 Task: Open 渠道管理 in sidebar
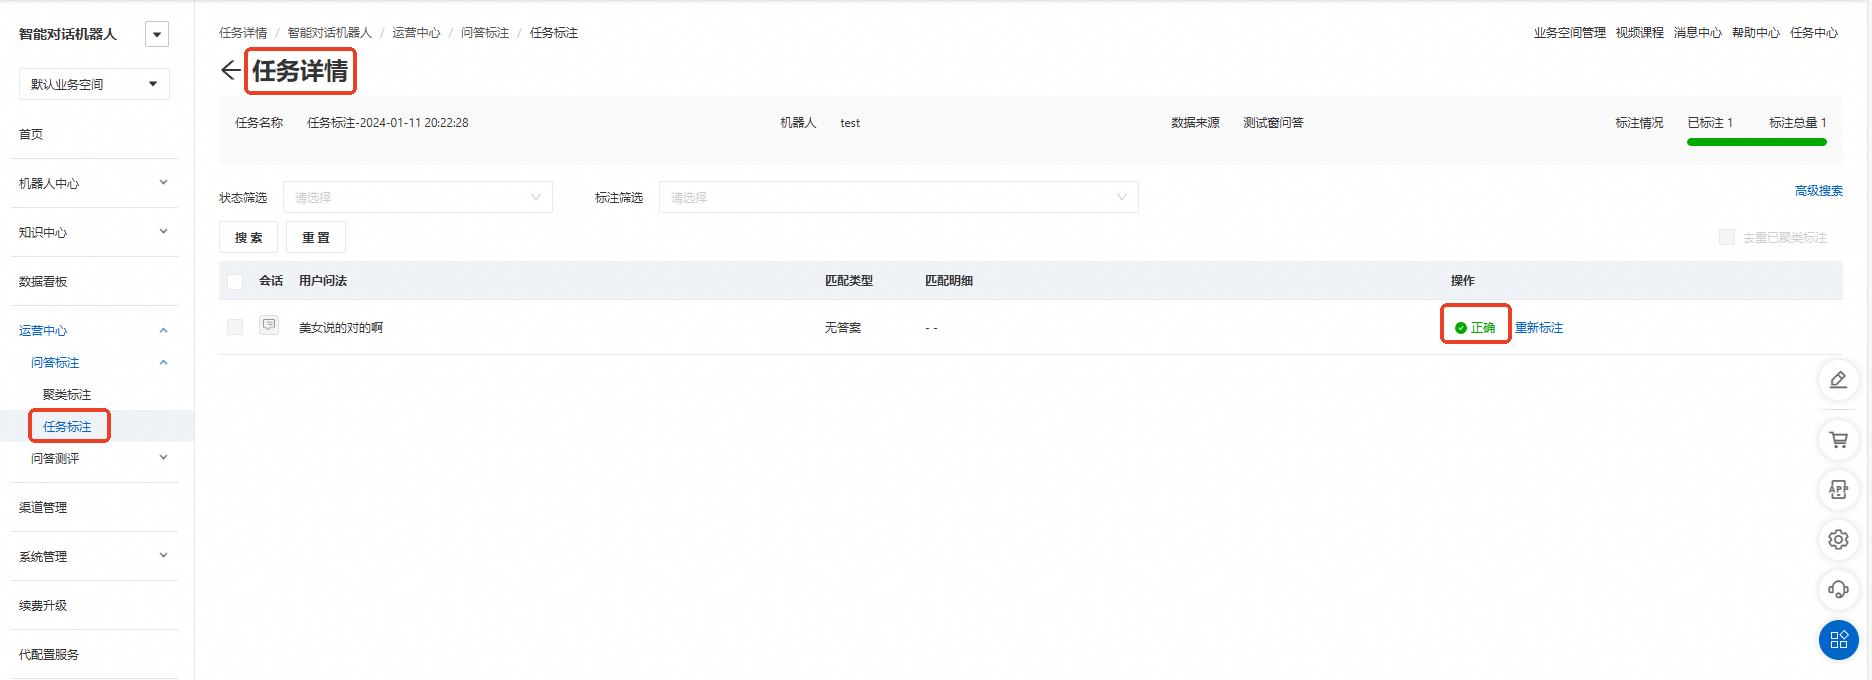pyautogui.click(x=43, y=507)
